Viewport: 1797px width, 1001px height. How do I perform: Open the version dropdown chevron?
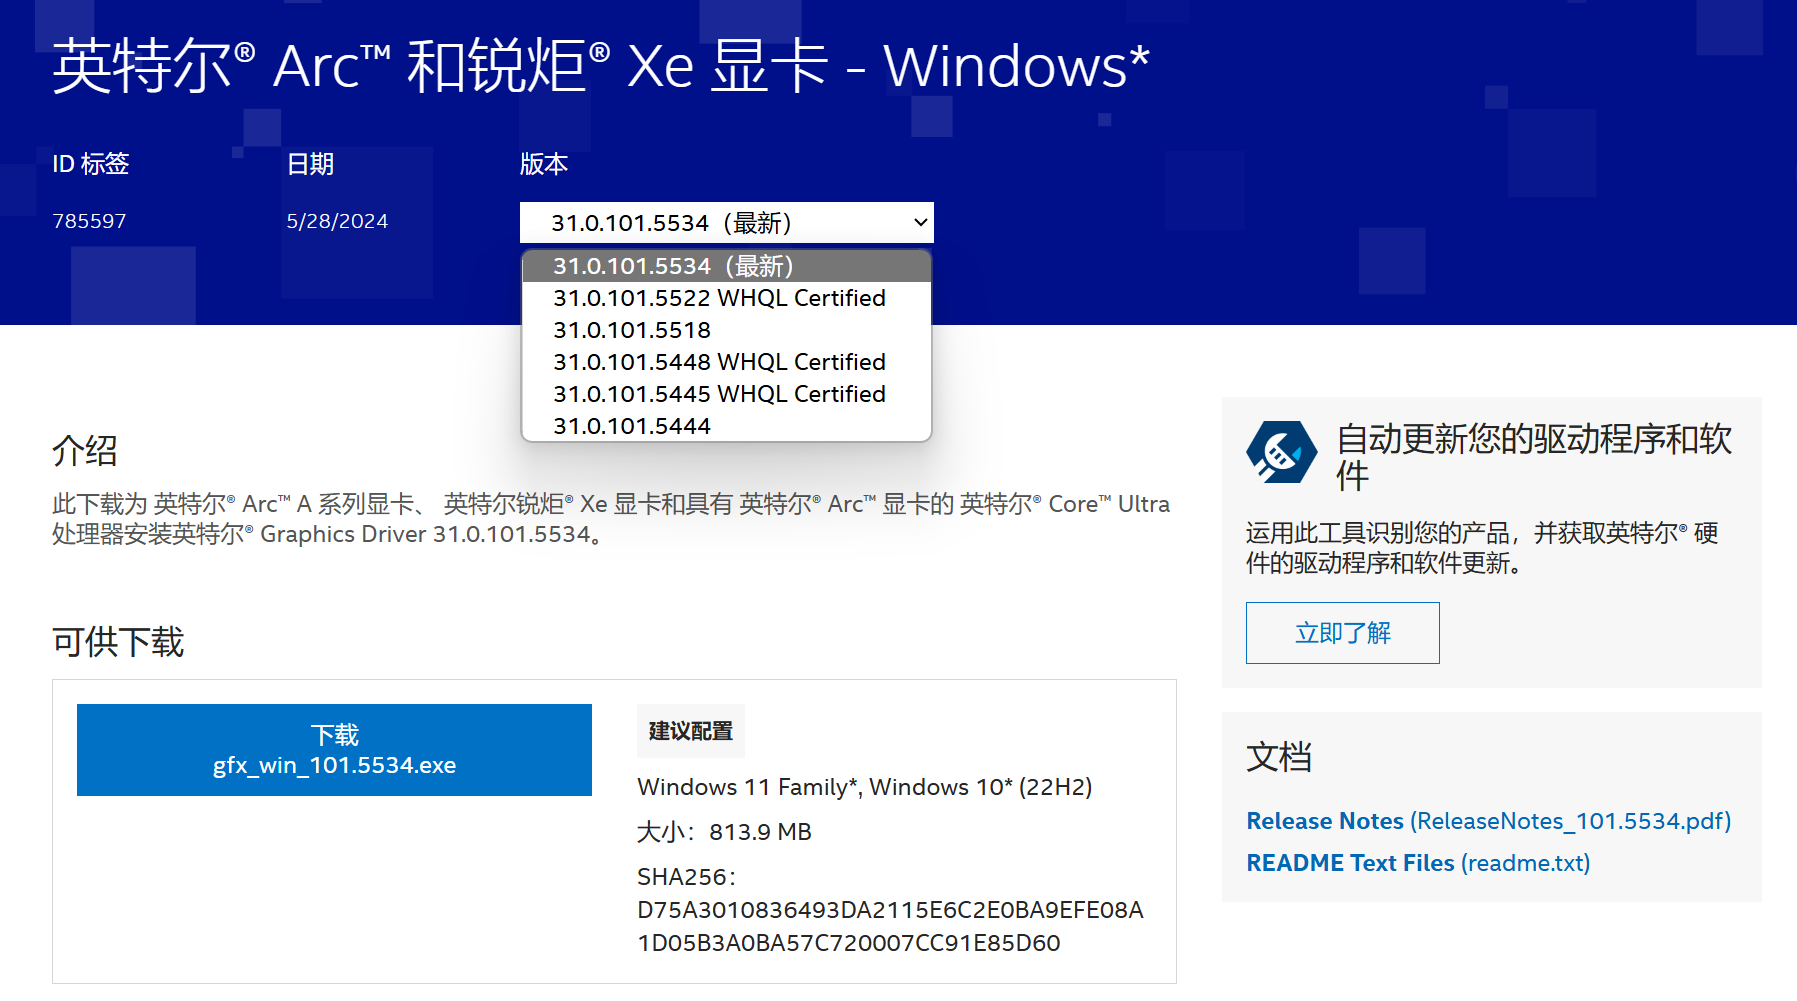click(921, 222)
